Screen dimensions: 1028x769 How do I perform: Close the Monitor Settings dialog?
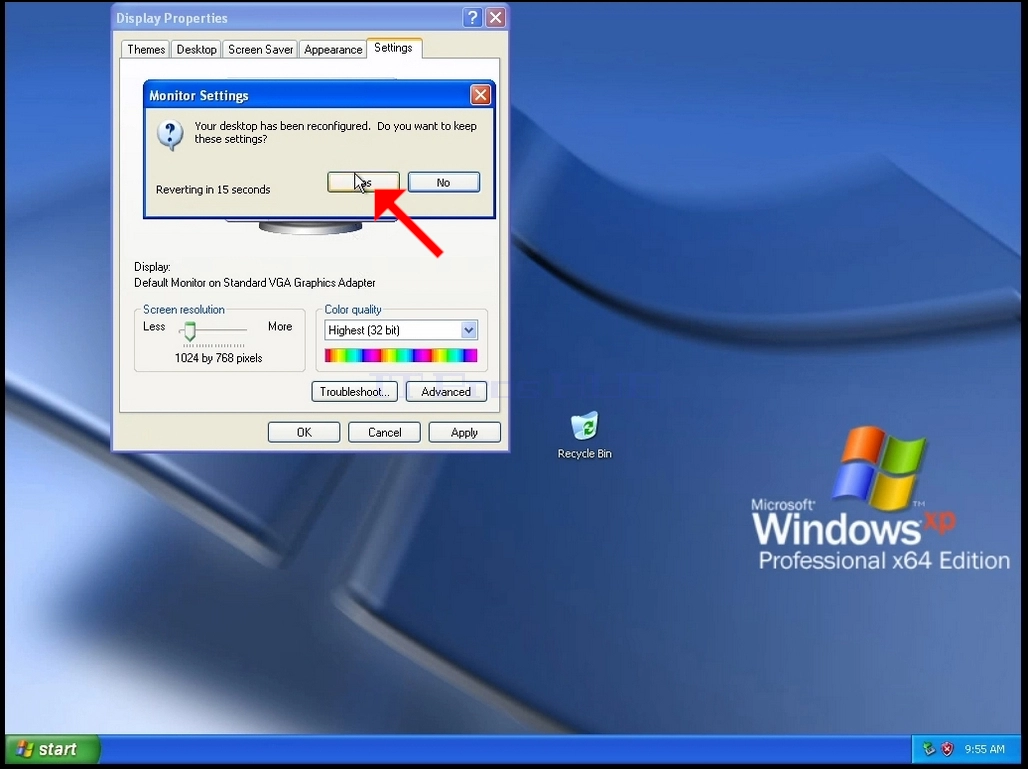coord(481,95)
